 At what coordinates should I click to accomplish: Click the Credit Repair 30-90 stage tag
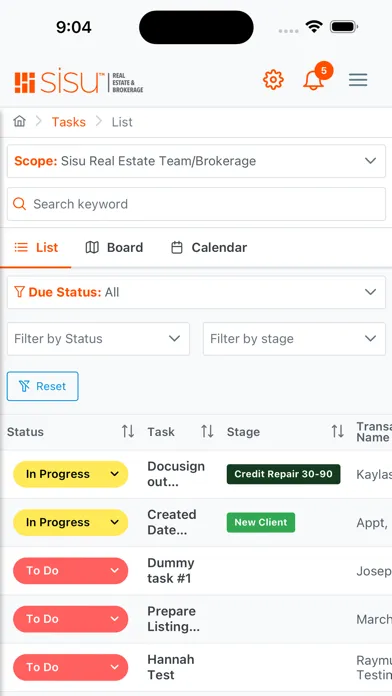283,474
